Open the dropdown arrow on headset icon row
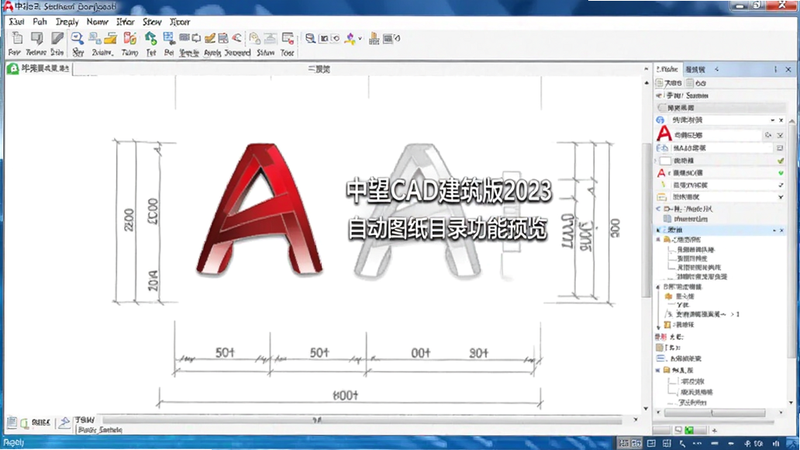The image size is (800, 450). (x=772, y=120)
